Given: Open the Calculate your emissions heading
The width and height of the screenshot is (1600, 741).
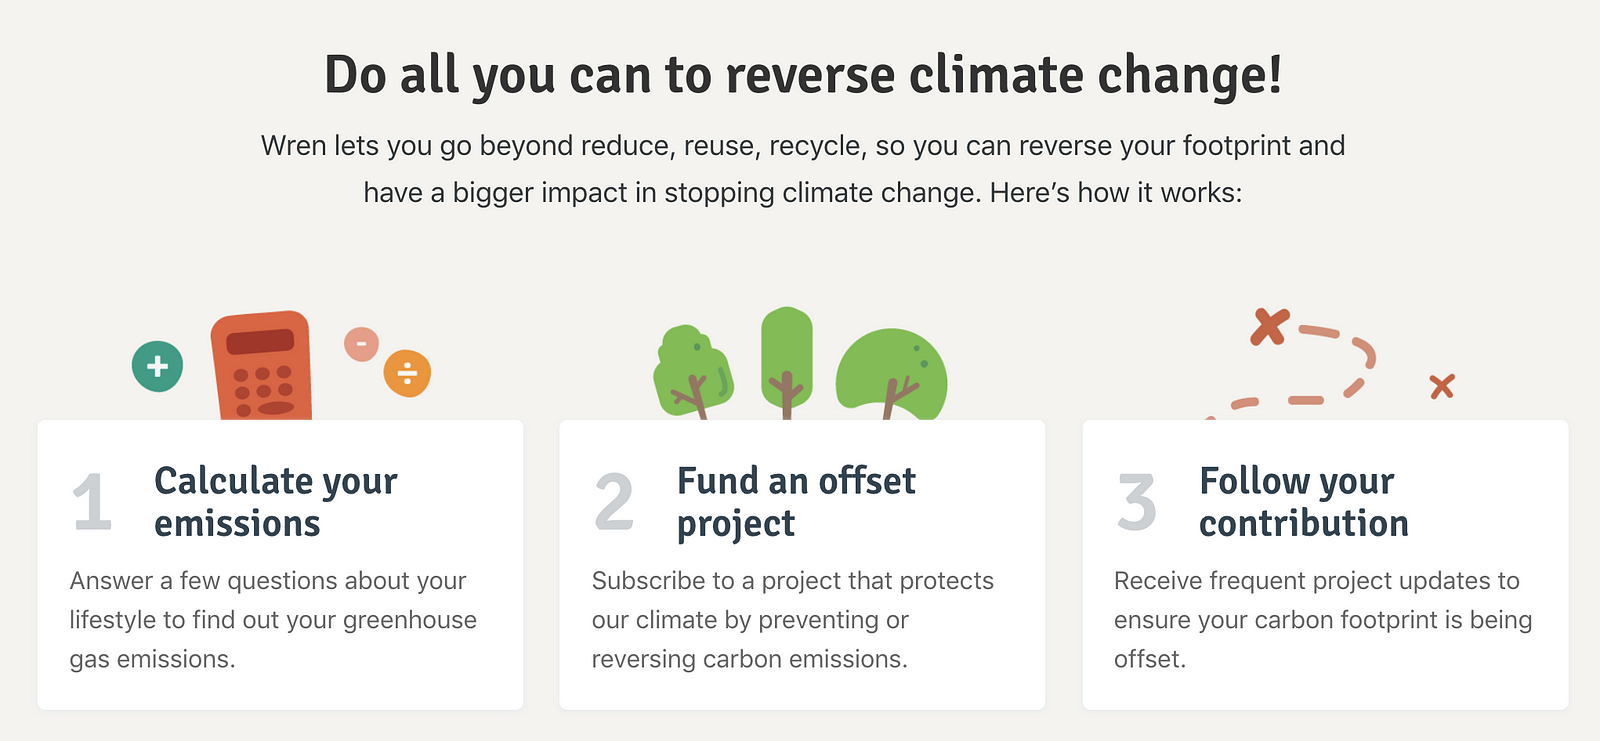Looking at the screenshot, I should coord(275,502).
